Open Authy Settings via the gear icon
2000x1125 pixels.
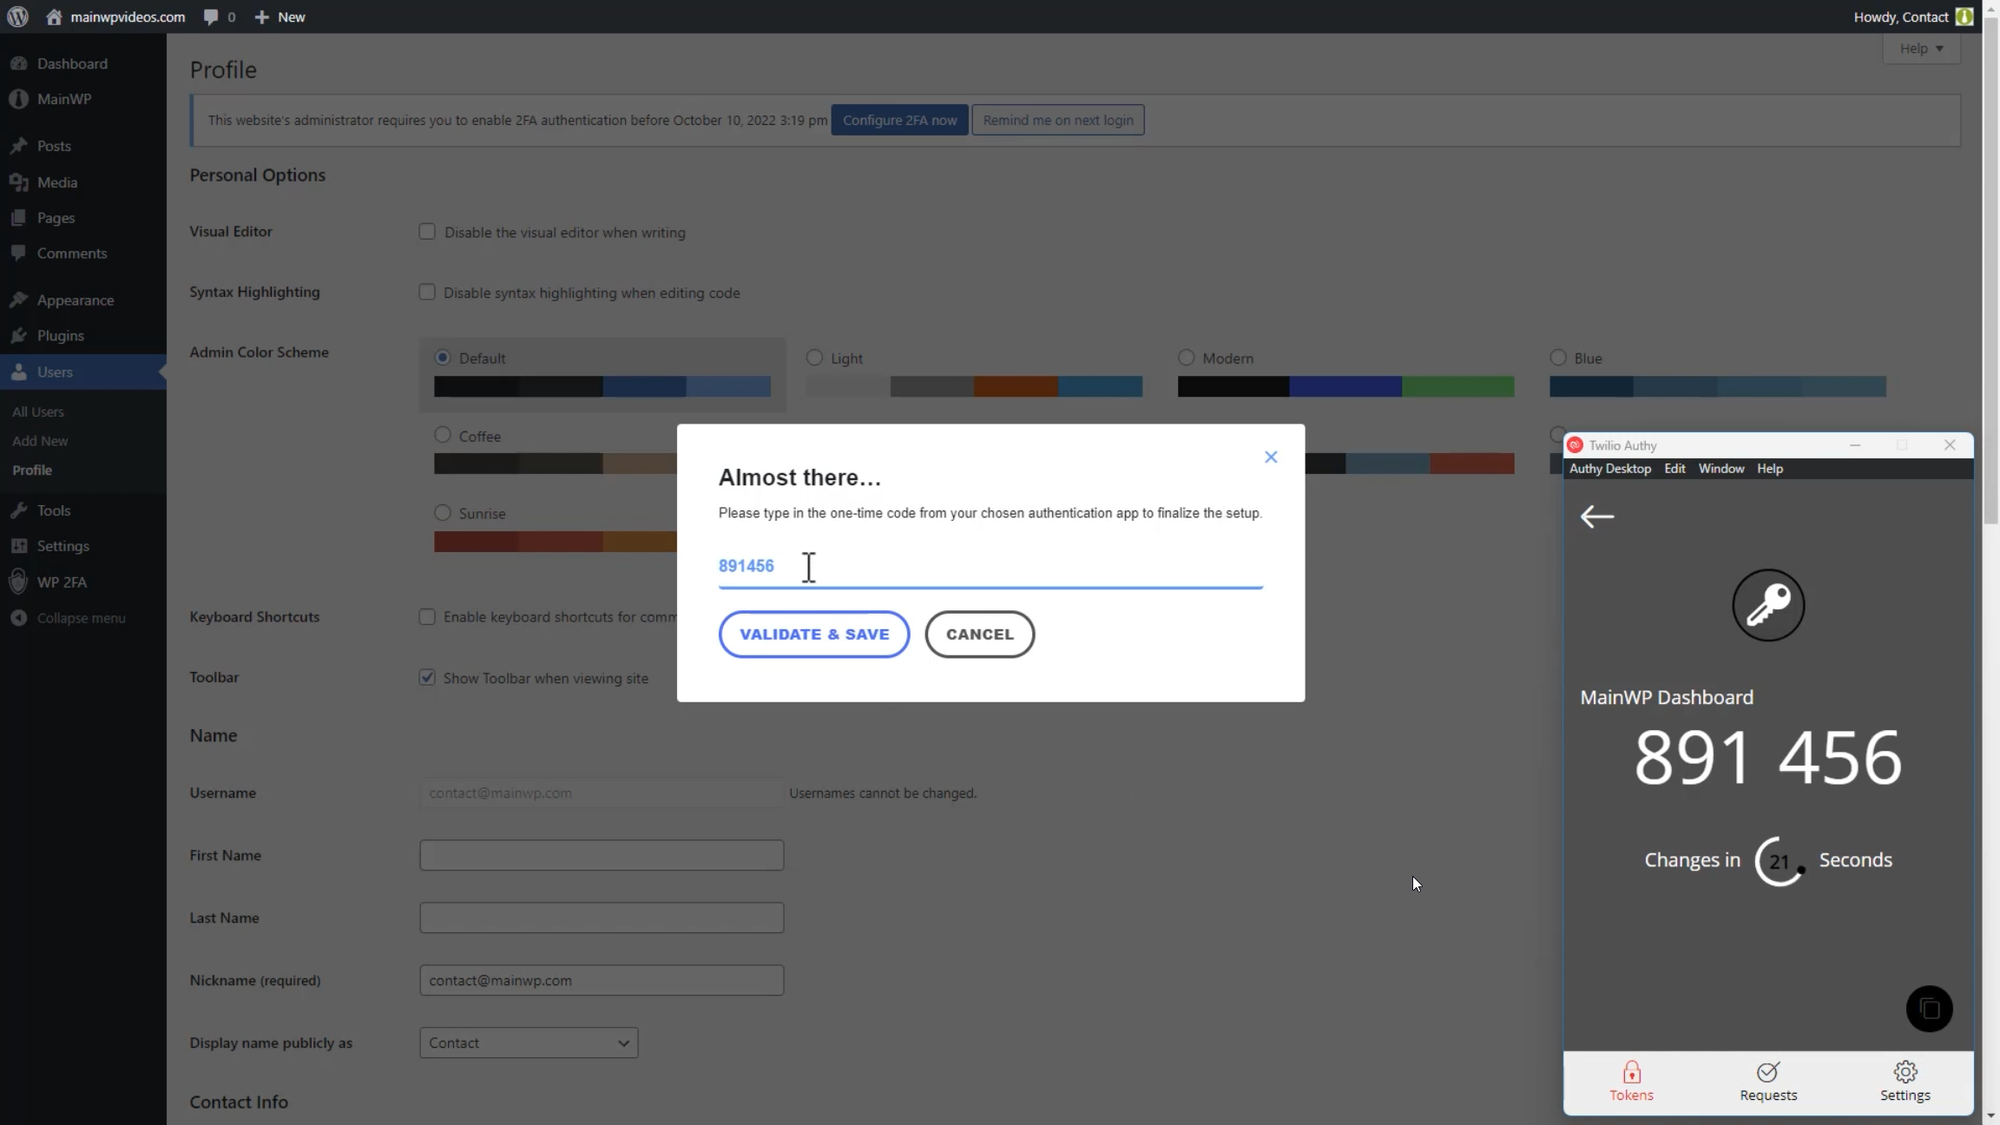[x=1905, y=1082]
